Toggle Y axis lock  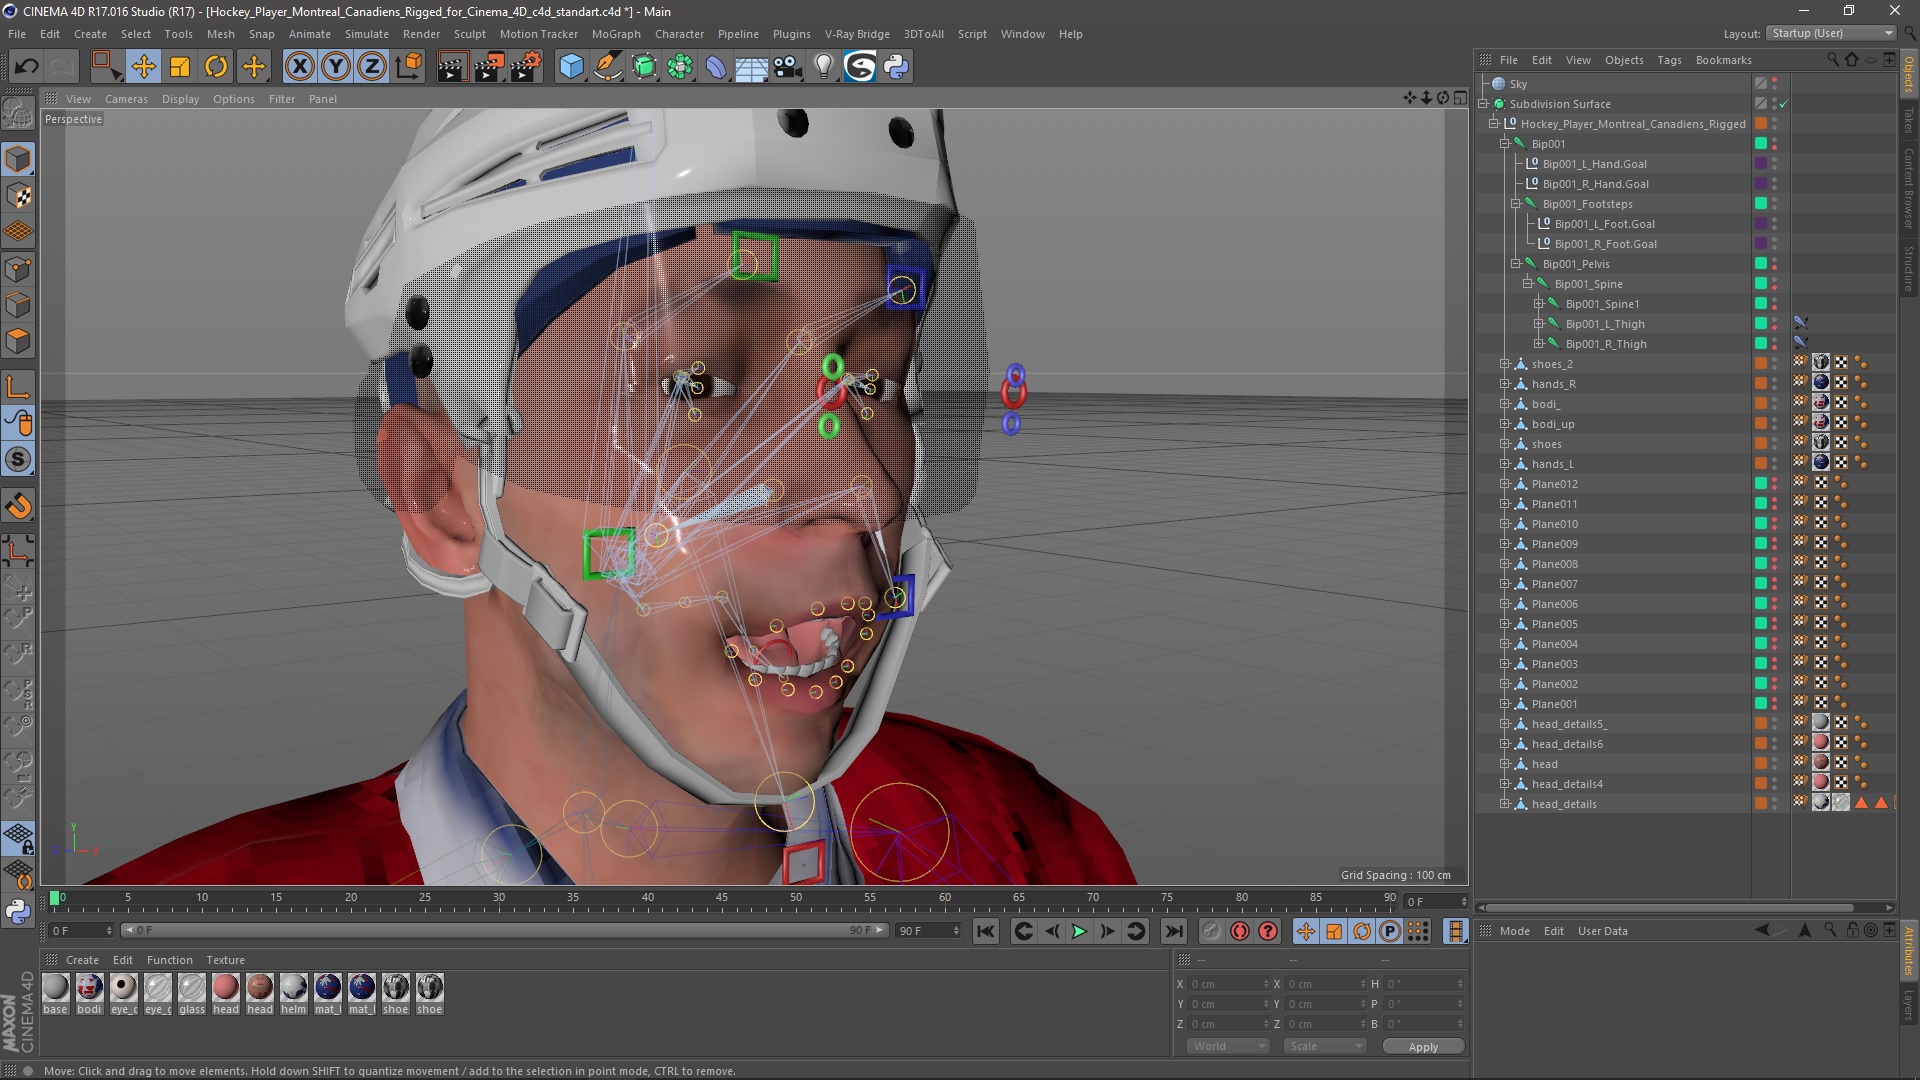point(335,67)
